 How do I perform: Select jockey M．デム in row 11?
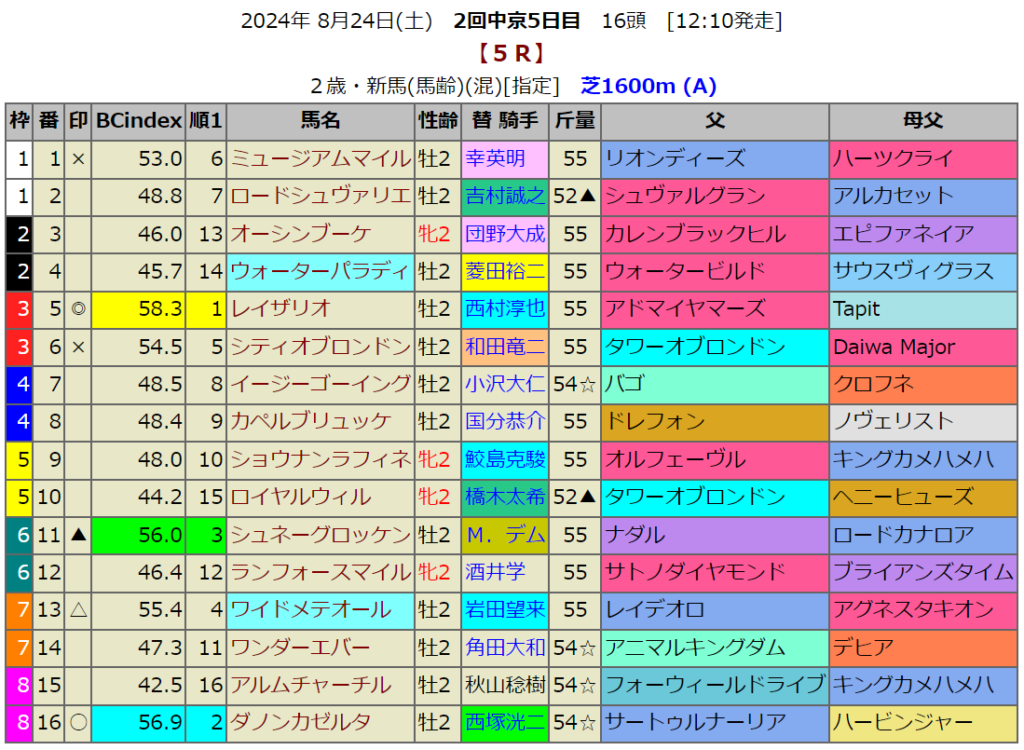(505, 535)
